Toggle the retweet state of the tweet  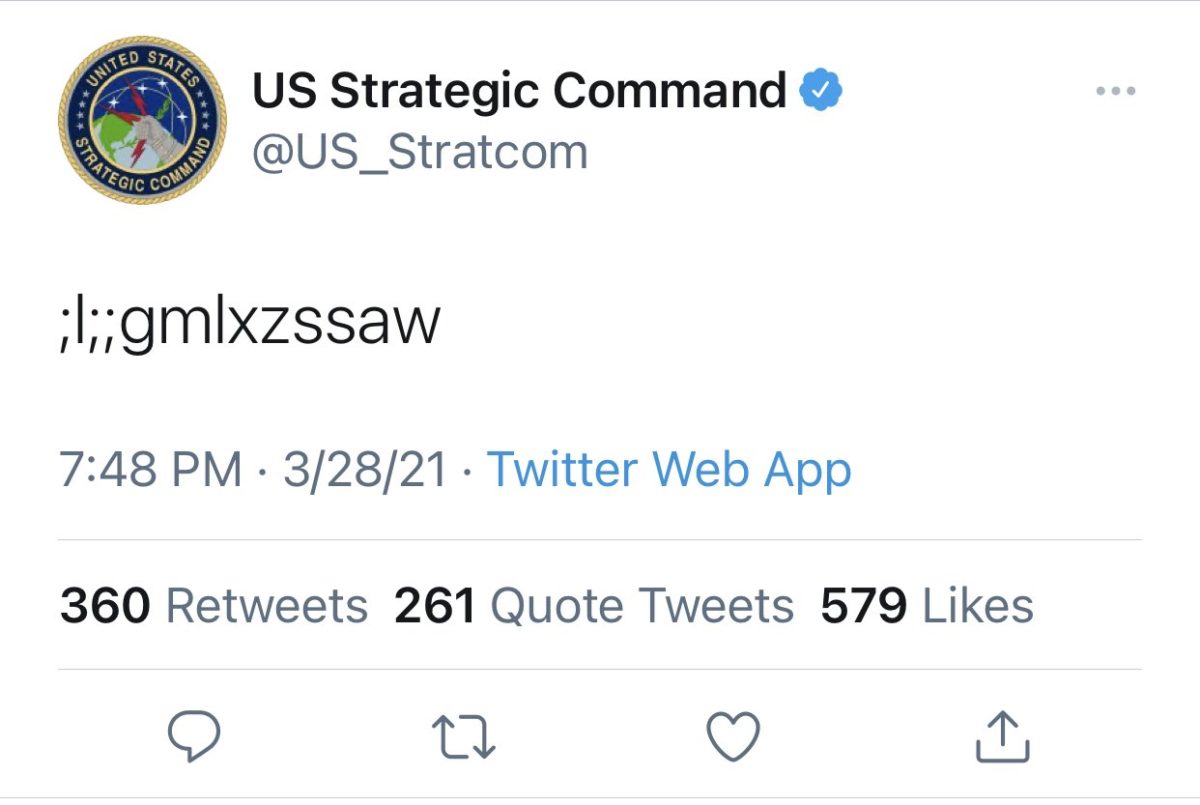point(462,735)
